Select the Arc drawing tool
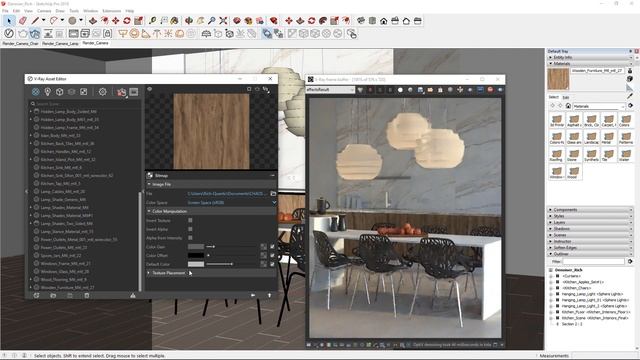 coord(53,21)
